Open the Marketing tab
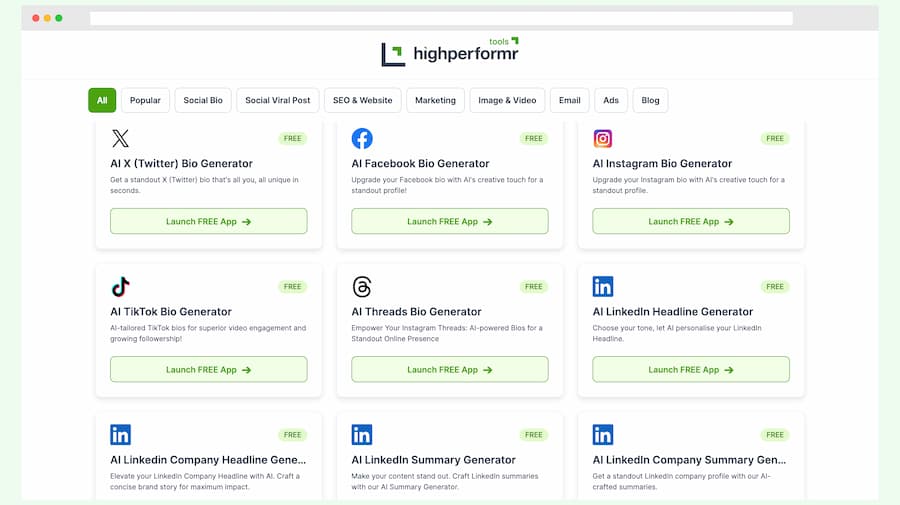 (436, 100)
